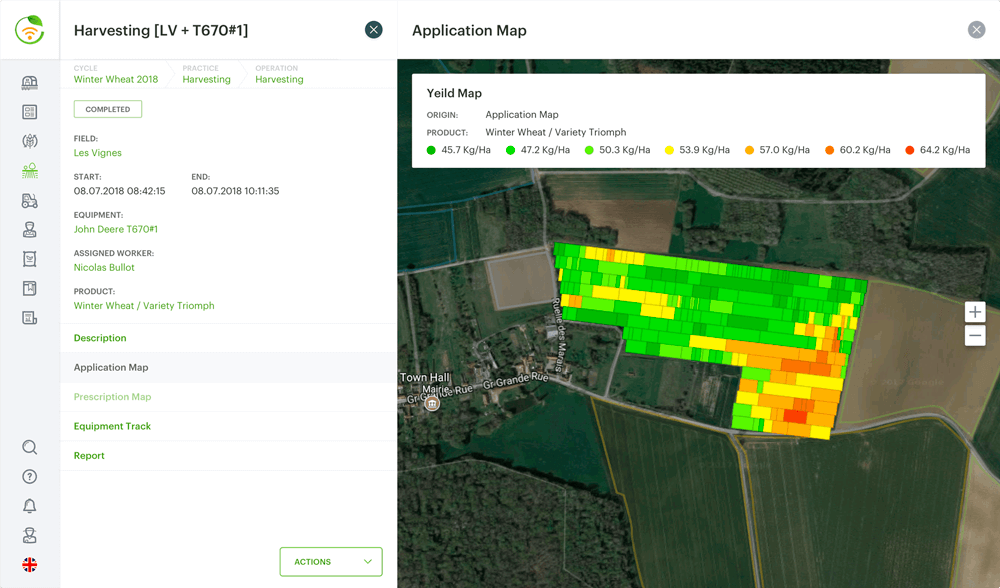The image size is (1000, 588).
Task: Open notifications bell icon
Action: [x=30, y=507]
